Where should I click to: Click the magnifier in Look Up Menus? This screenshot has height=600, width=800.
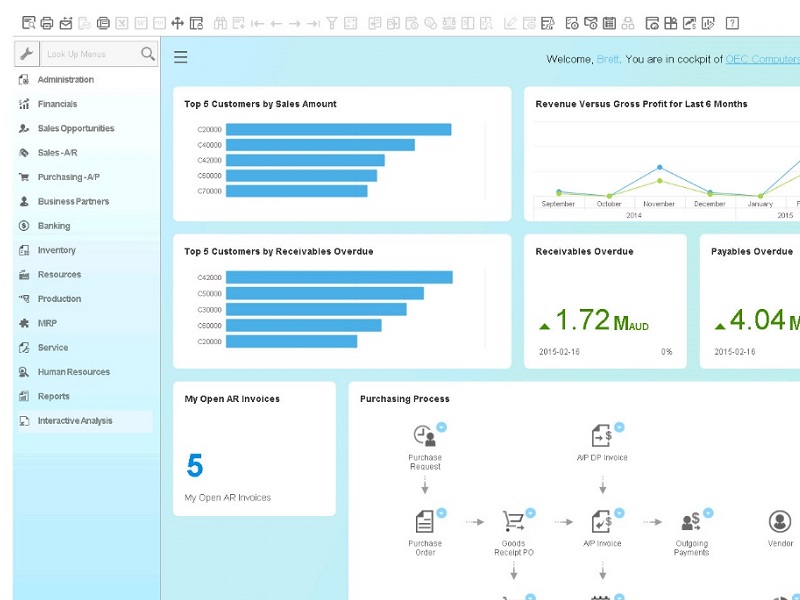tap(147, 54)
